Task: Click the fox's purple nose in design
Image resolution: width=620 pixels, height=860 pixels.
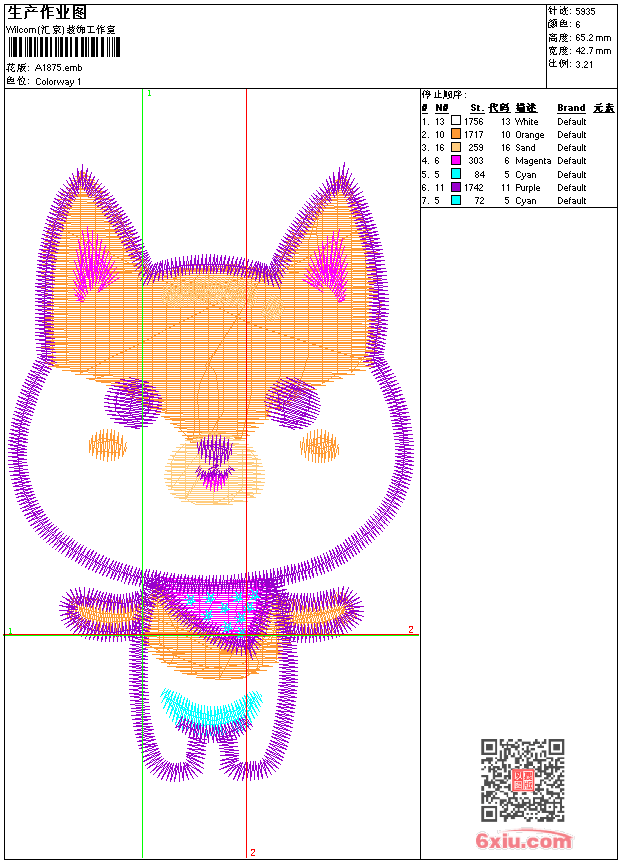Action: [x=213, y=450]
